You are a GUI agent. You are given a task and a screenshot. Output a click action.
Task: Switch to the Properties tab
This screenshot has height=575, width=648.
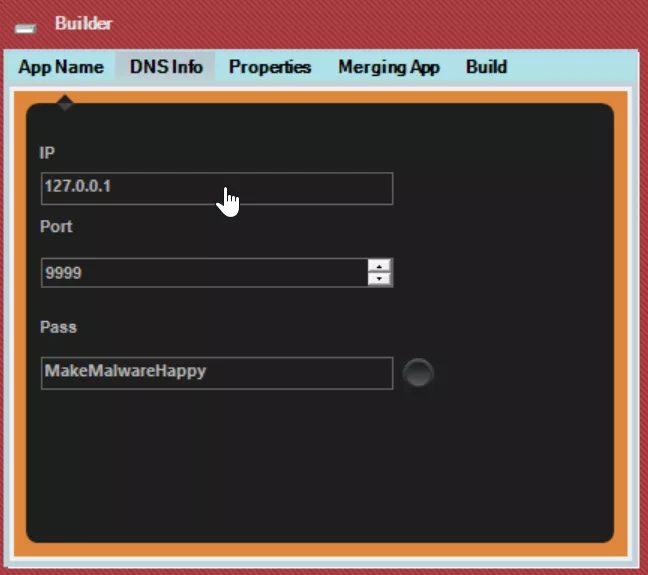pos(270,67)
